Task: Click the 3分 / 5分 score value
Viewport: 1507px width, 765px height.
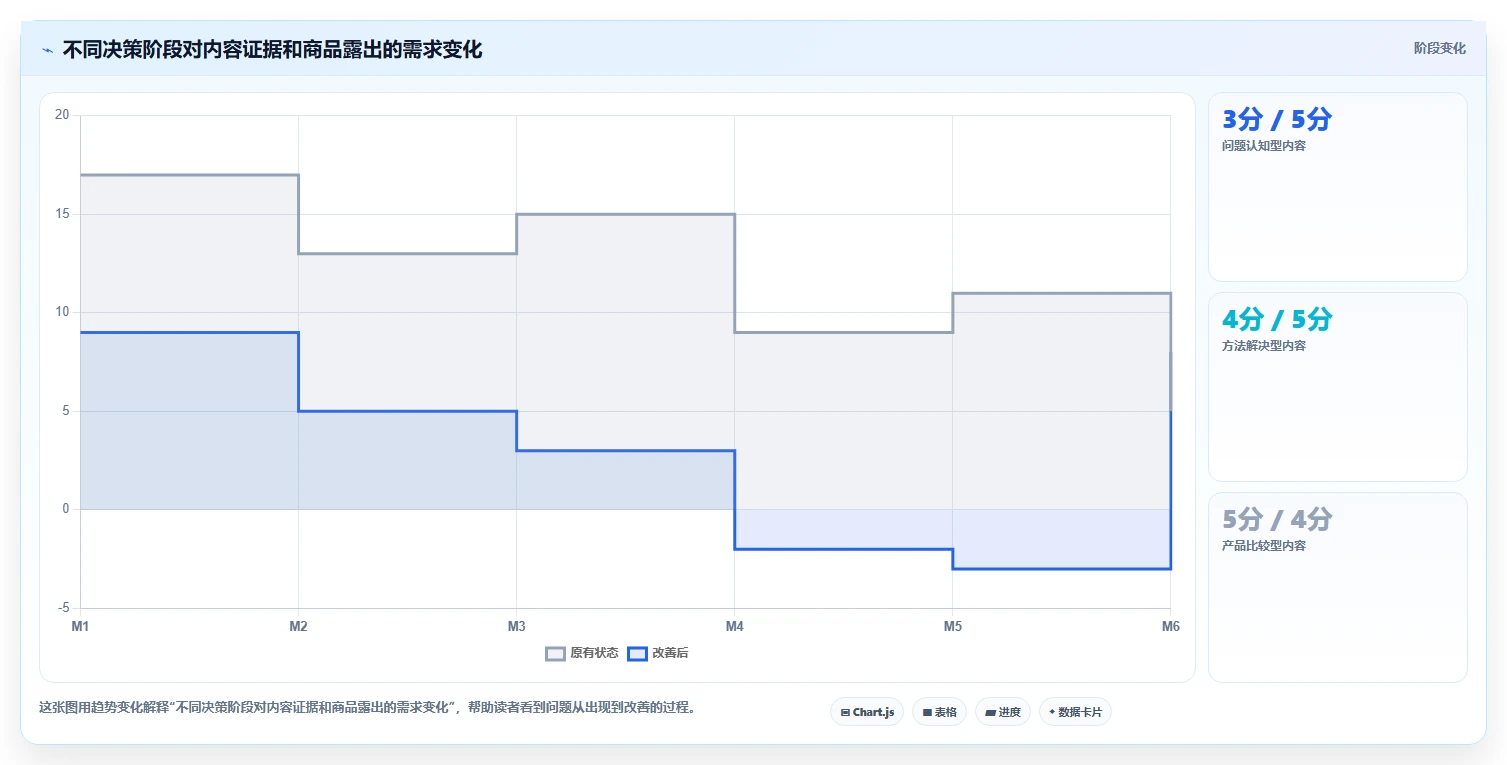Action: click(x=1277, y=120)
